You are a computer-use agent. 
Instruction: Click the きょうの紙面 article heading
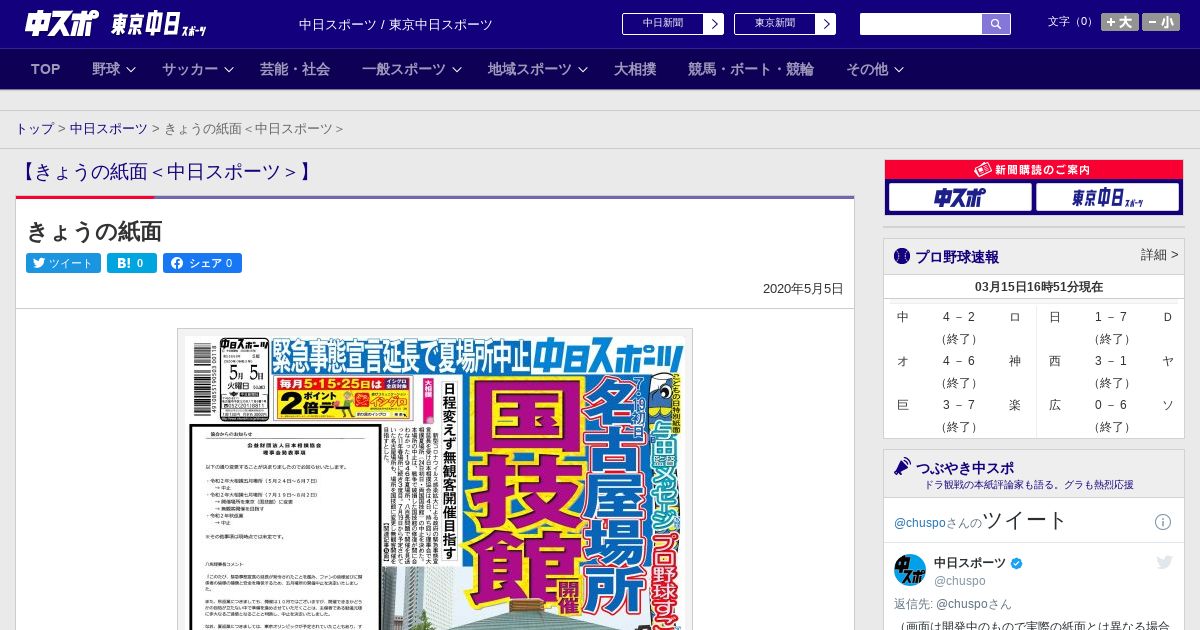pyautogui.click(x=94, y=232)
